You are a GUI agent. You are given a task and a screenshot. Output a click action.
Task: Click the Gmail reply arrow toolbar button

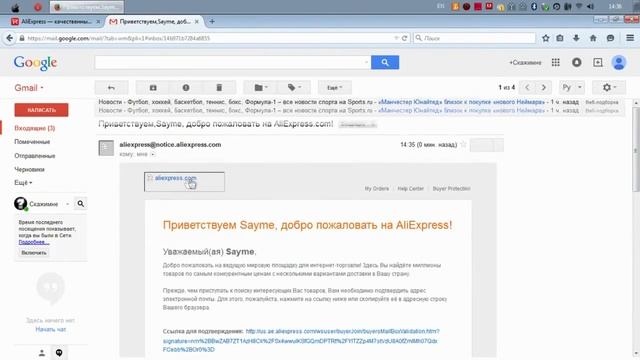[x=111, y=88]
